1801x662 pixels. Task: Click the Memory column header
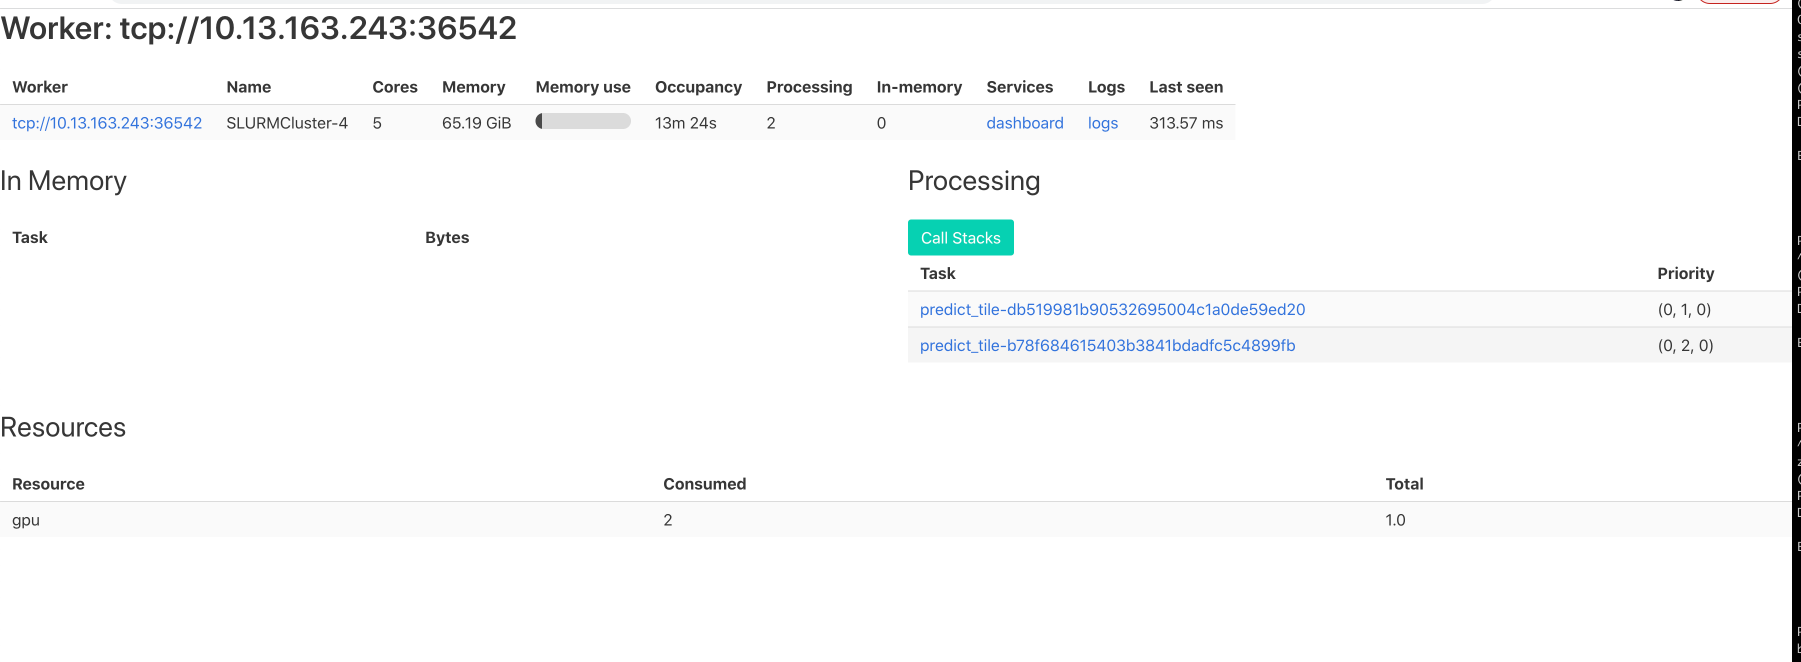[x=474, y=87]
